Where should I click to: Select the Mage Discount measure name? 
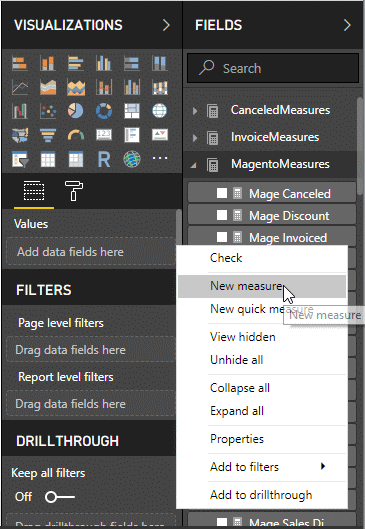289,216
